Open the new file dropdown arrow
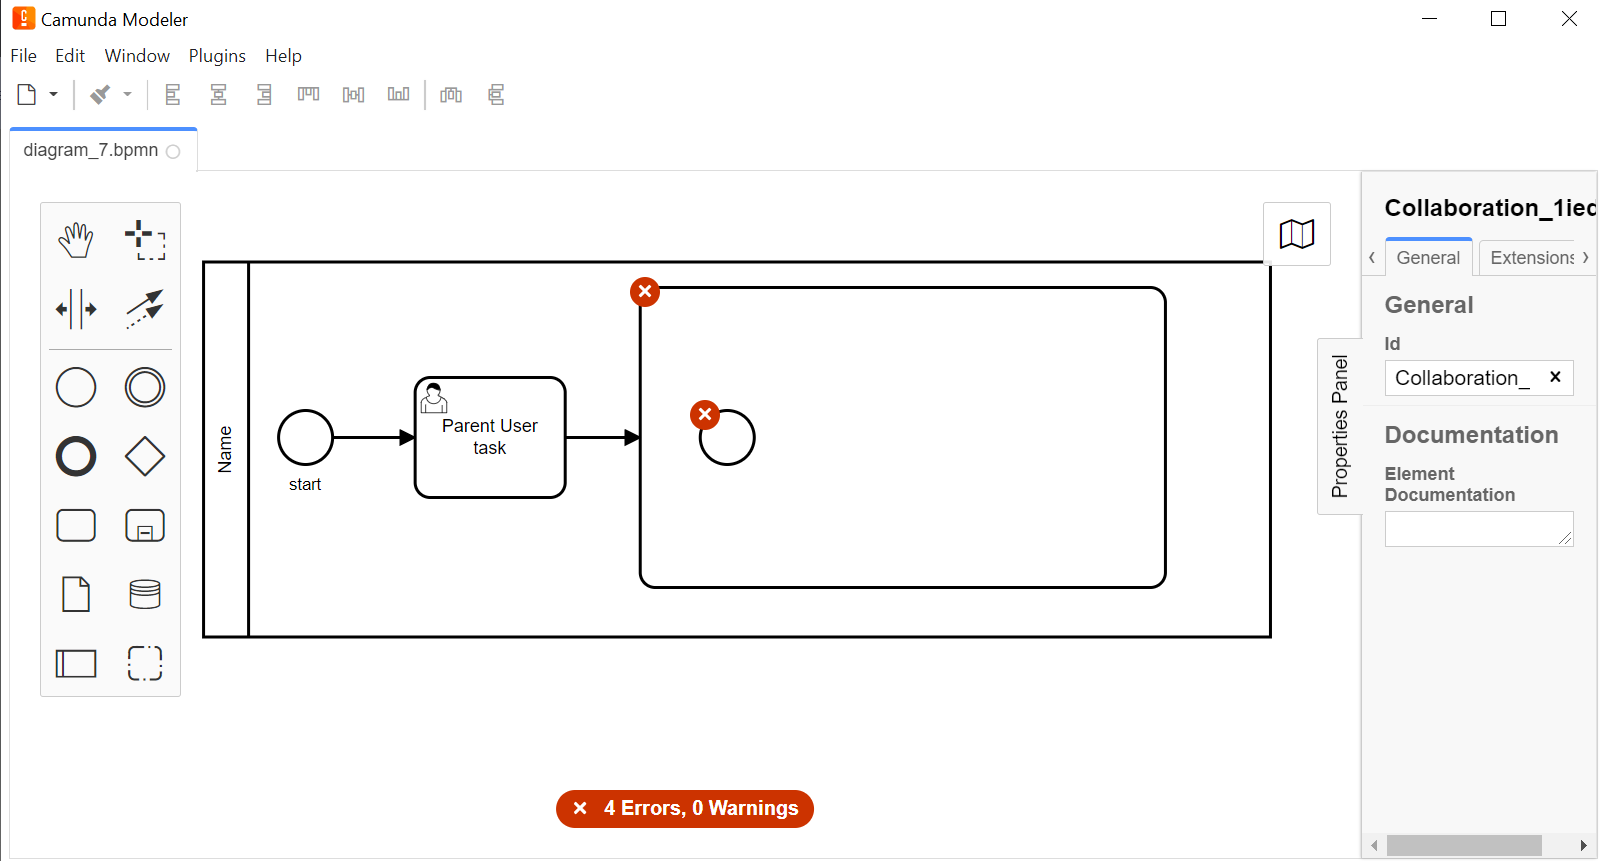This screenshot has width=1602, height=861. click(54, 95)
